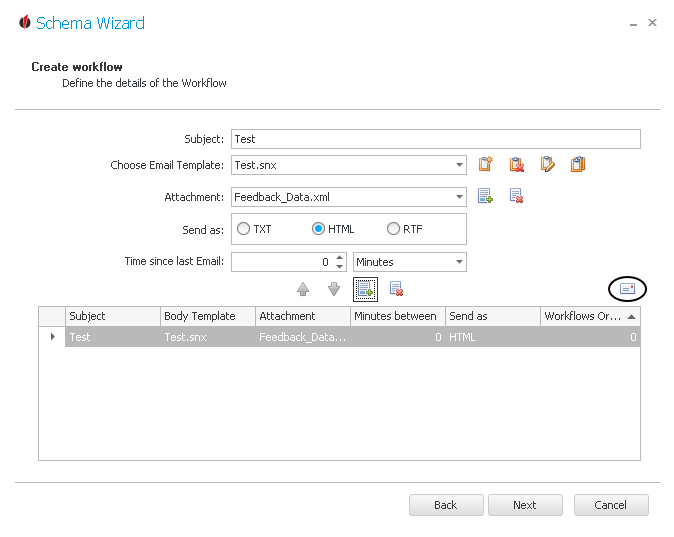674x537 pixels.
Task: Click the Schema Wizard flame logo
Action: coord(25,22)
